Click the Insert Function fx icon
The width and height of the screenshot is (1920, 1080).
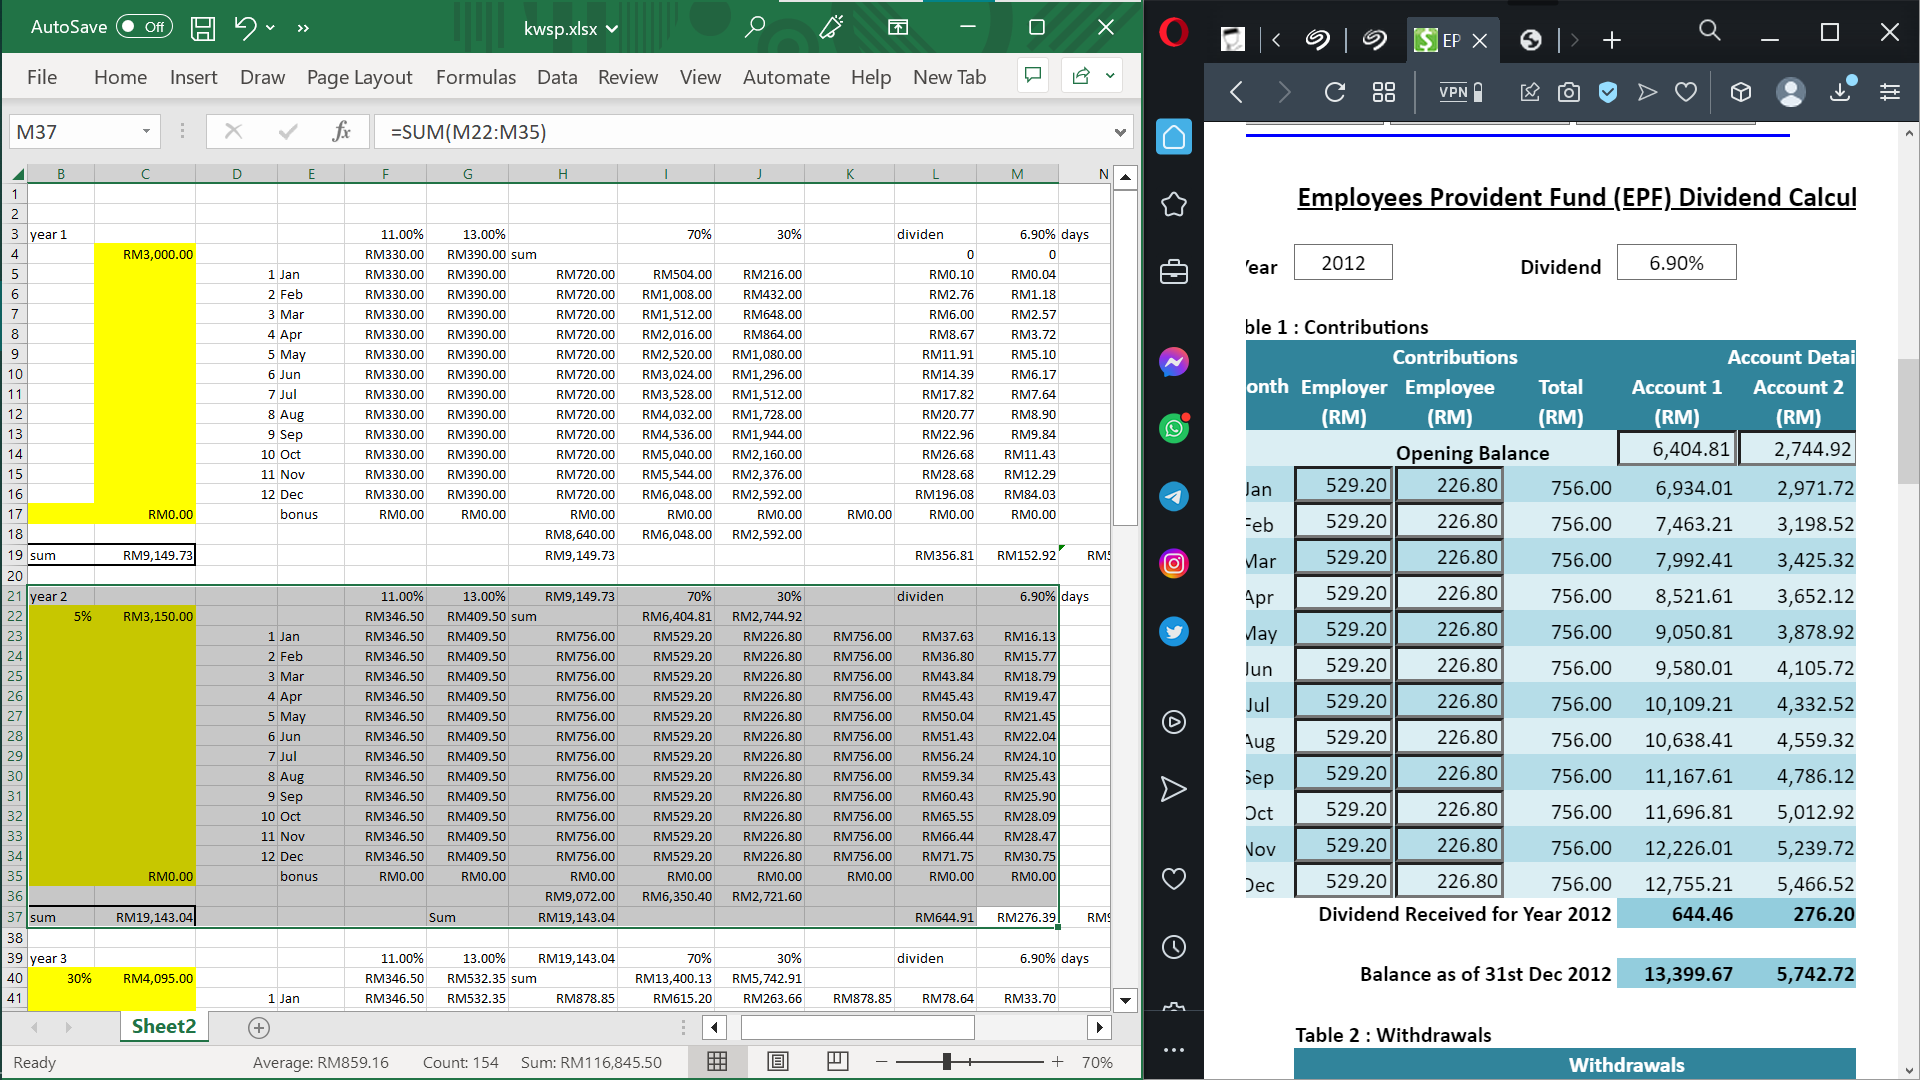click(x=341, y=131)
